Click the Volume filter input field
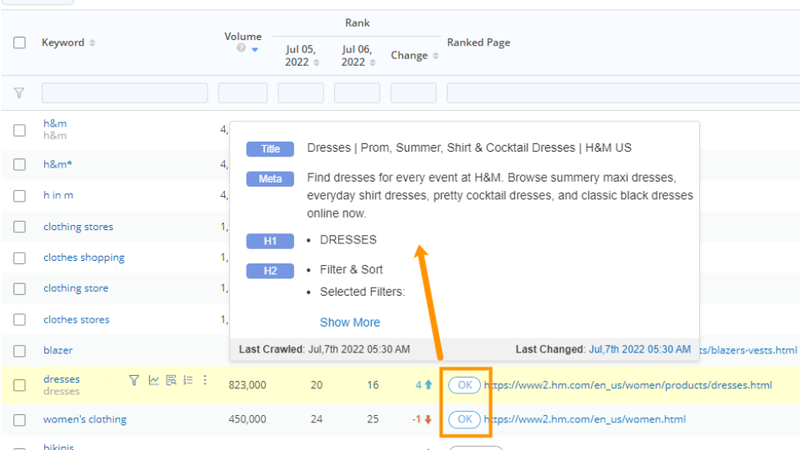 [243, 93]
